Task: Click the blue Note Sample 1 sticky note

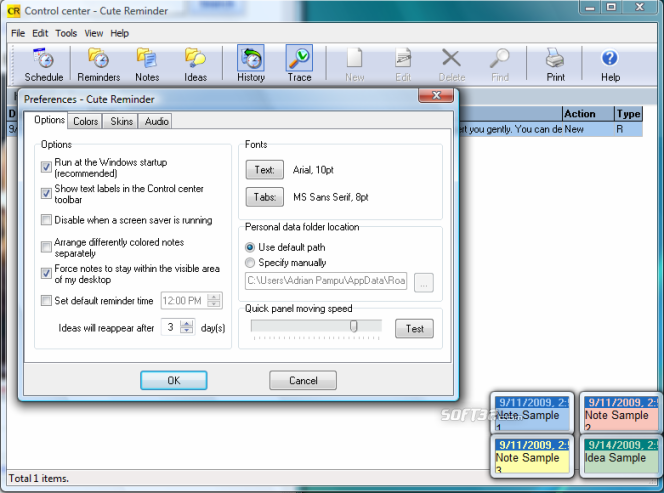Action: (532, 413)
